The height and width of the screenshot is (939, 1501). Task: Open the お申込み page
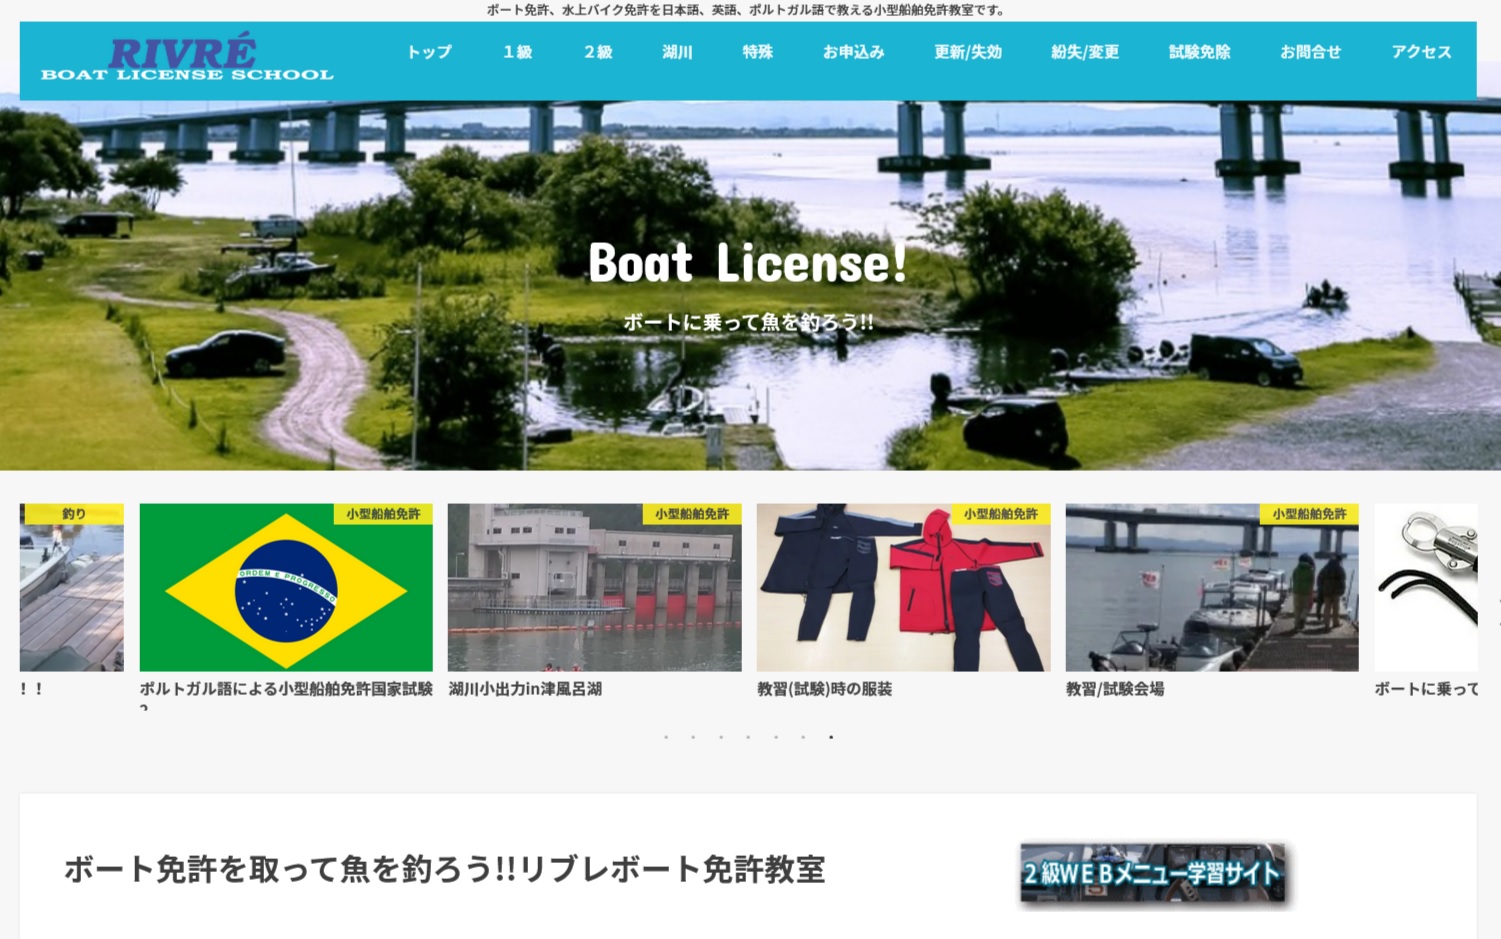(x=853, y=52)
